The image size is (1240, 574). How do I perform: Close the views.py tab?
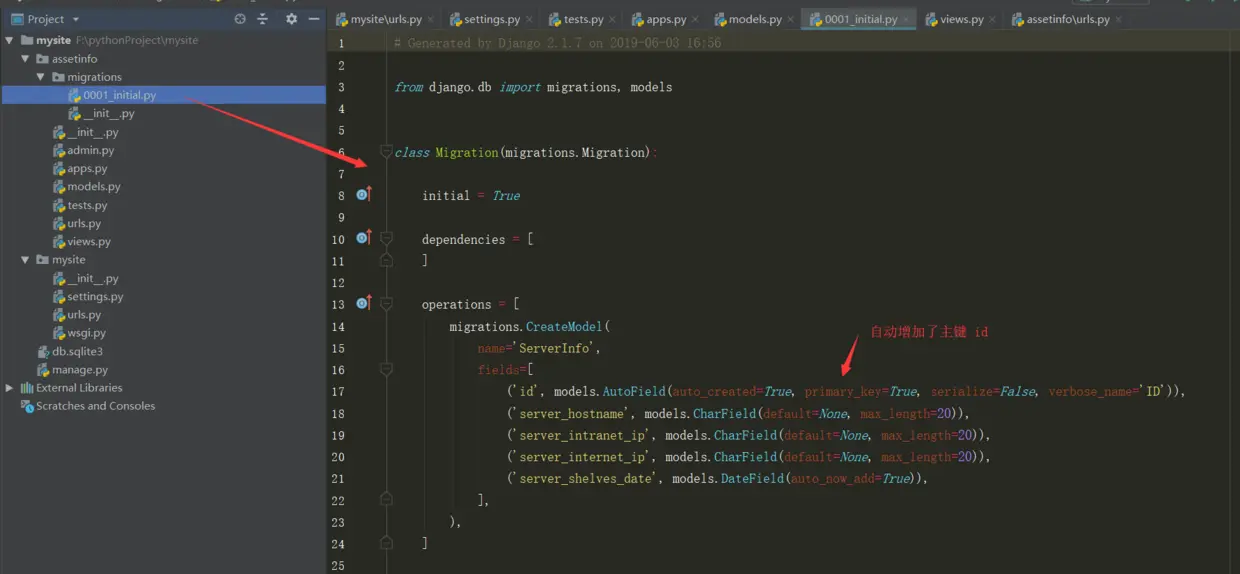[993, 19]
